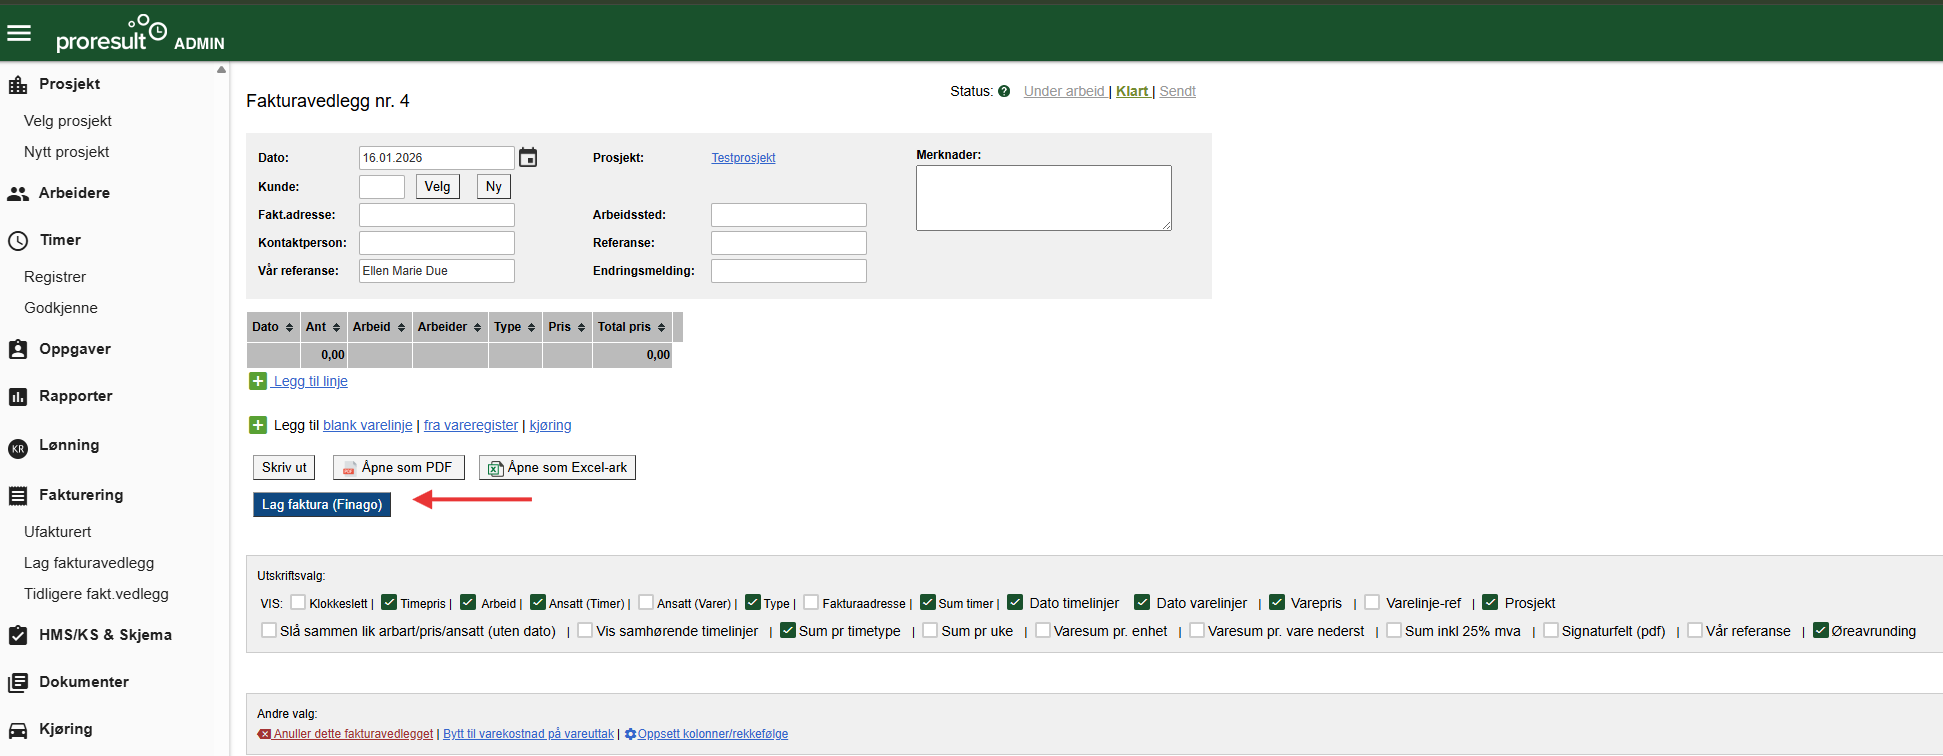Sort table by Arbeider column
Viewport: 1943px width, 756px height.
[449, 327]
